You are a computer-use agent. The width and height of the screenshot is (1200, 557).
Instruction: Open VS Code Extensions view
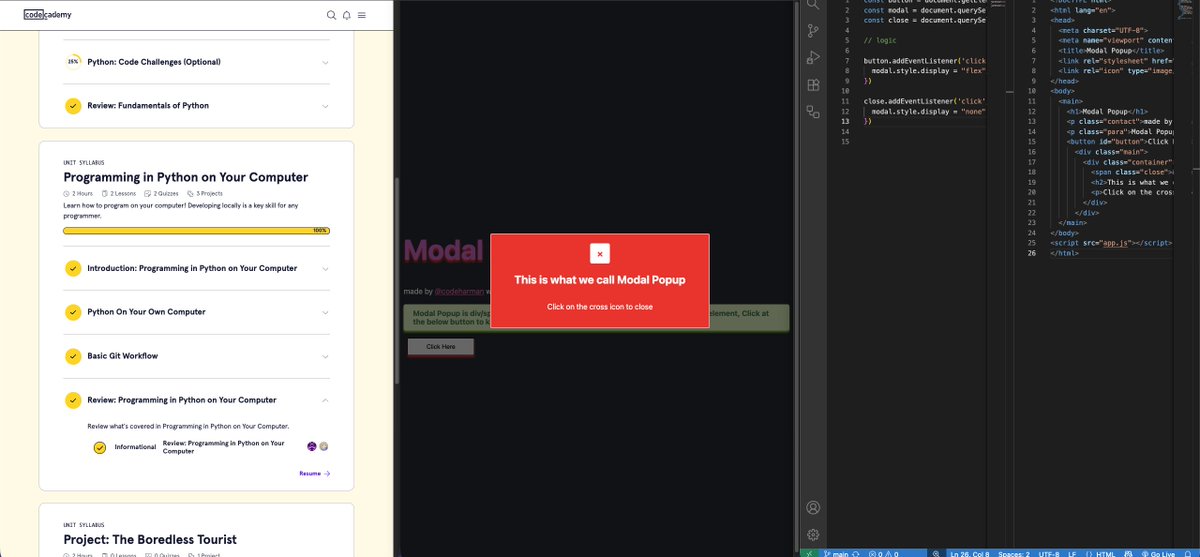click(x=813, y=85)
